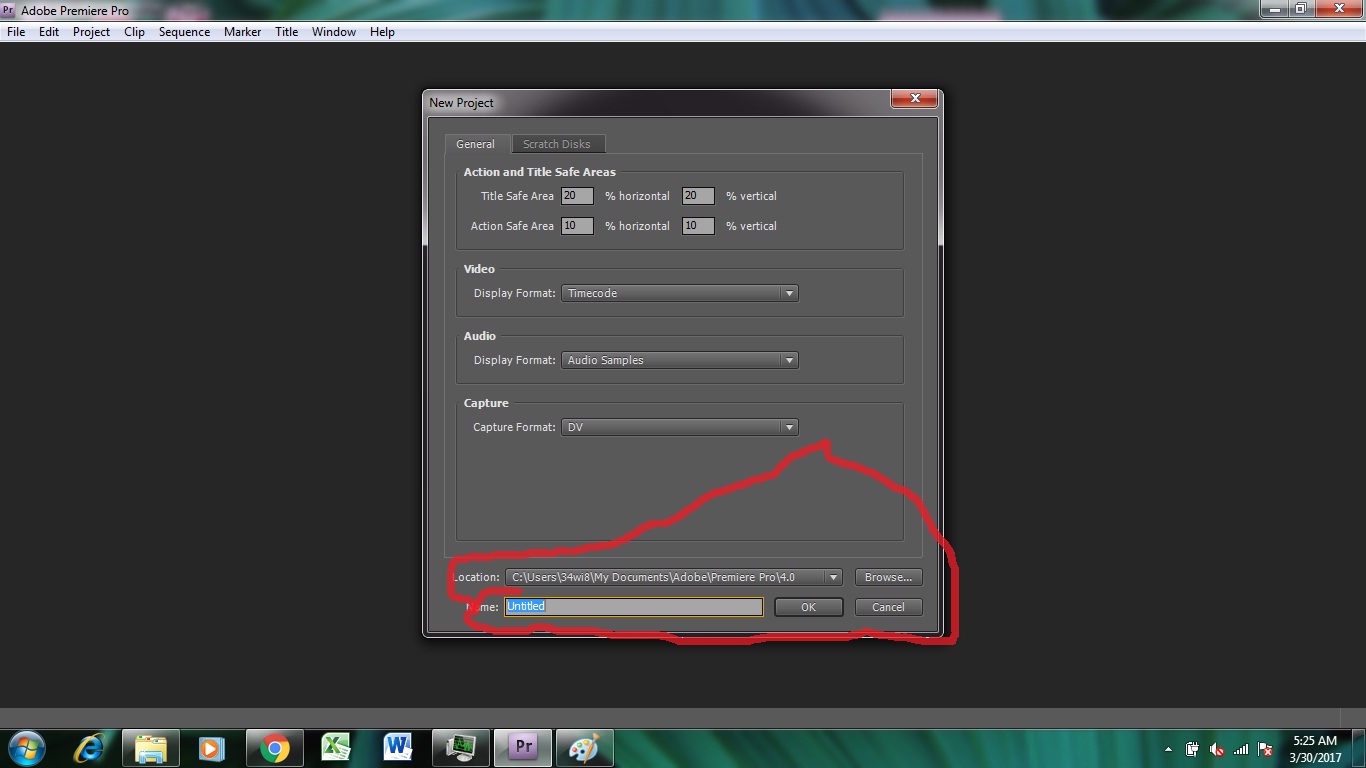Click Title Safe Area vertical percent field

[x=698, y=196]
